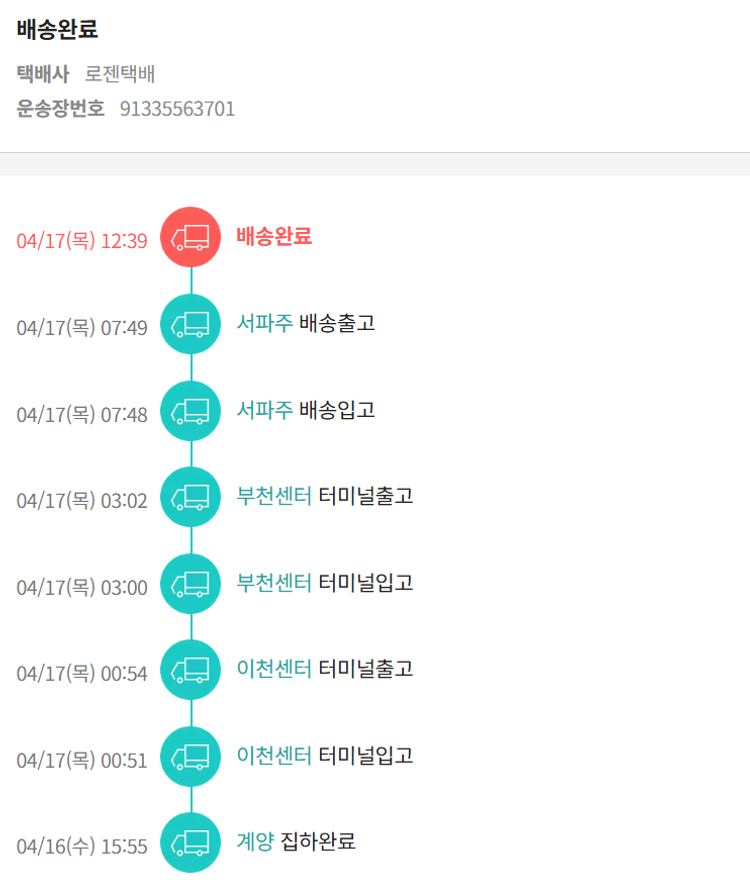Select the truck icon for 부천센터 터미널출고

[190, 497]
